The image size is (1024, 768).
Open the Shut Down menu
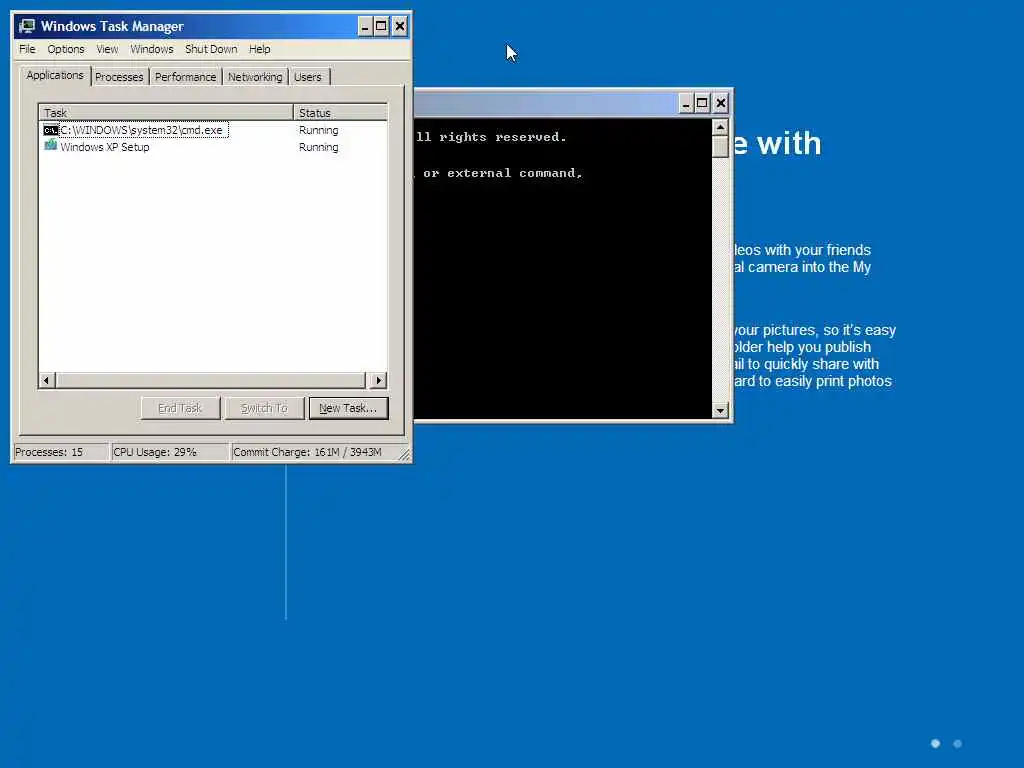[x=211, y=49]
